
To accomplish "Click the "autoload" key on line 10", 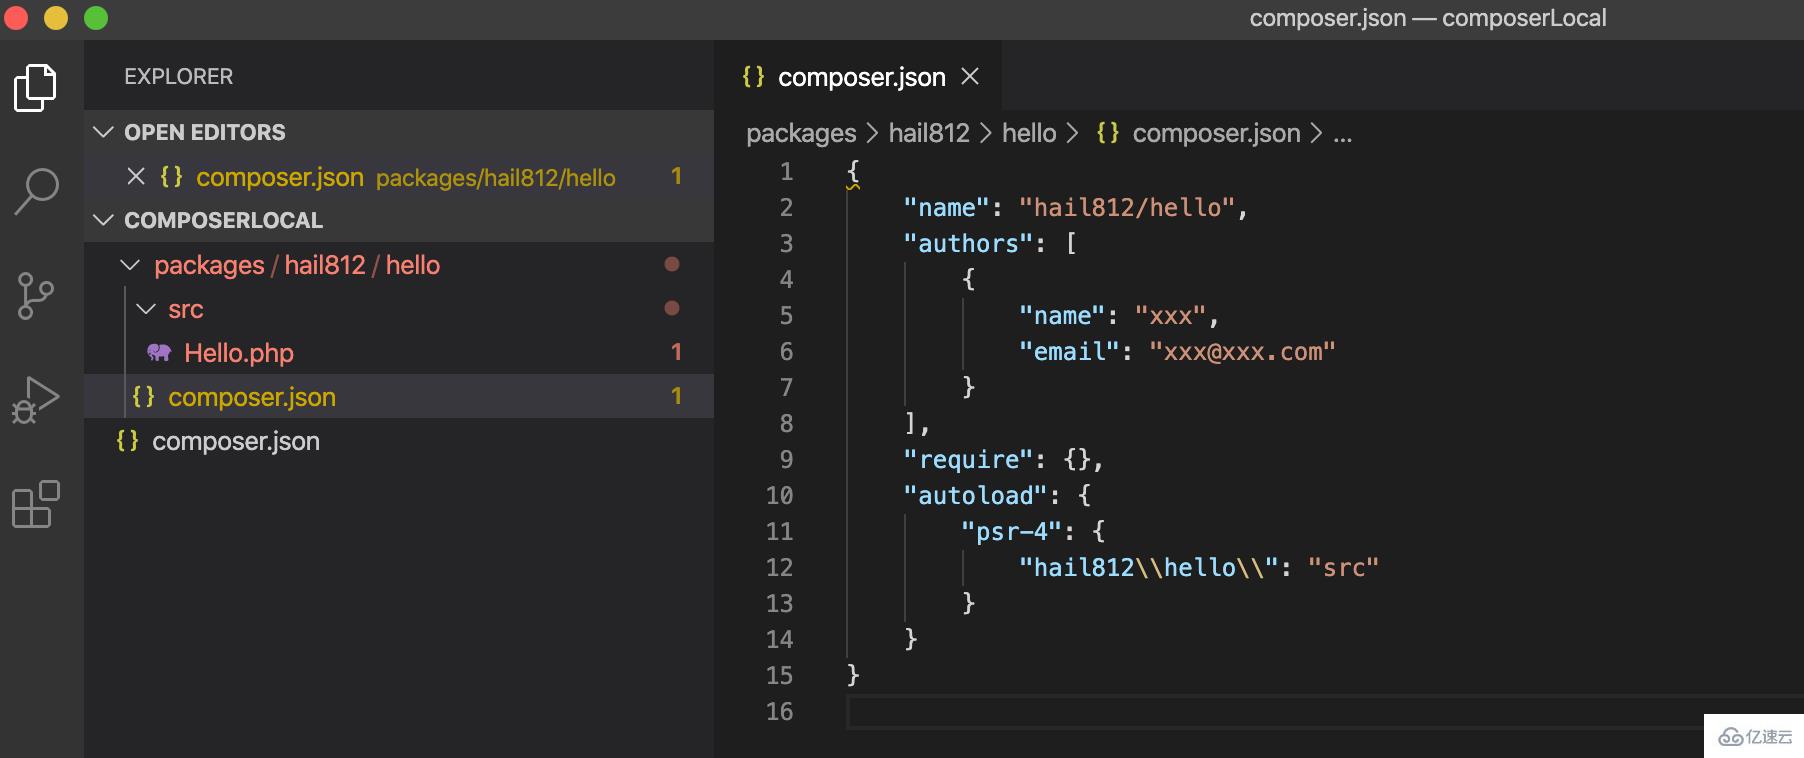I will [975, 496].
